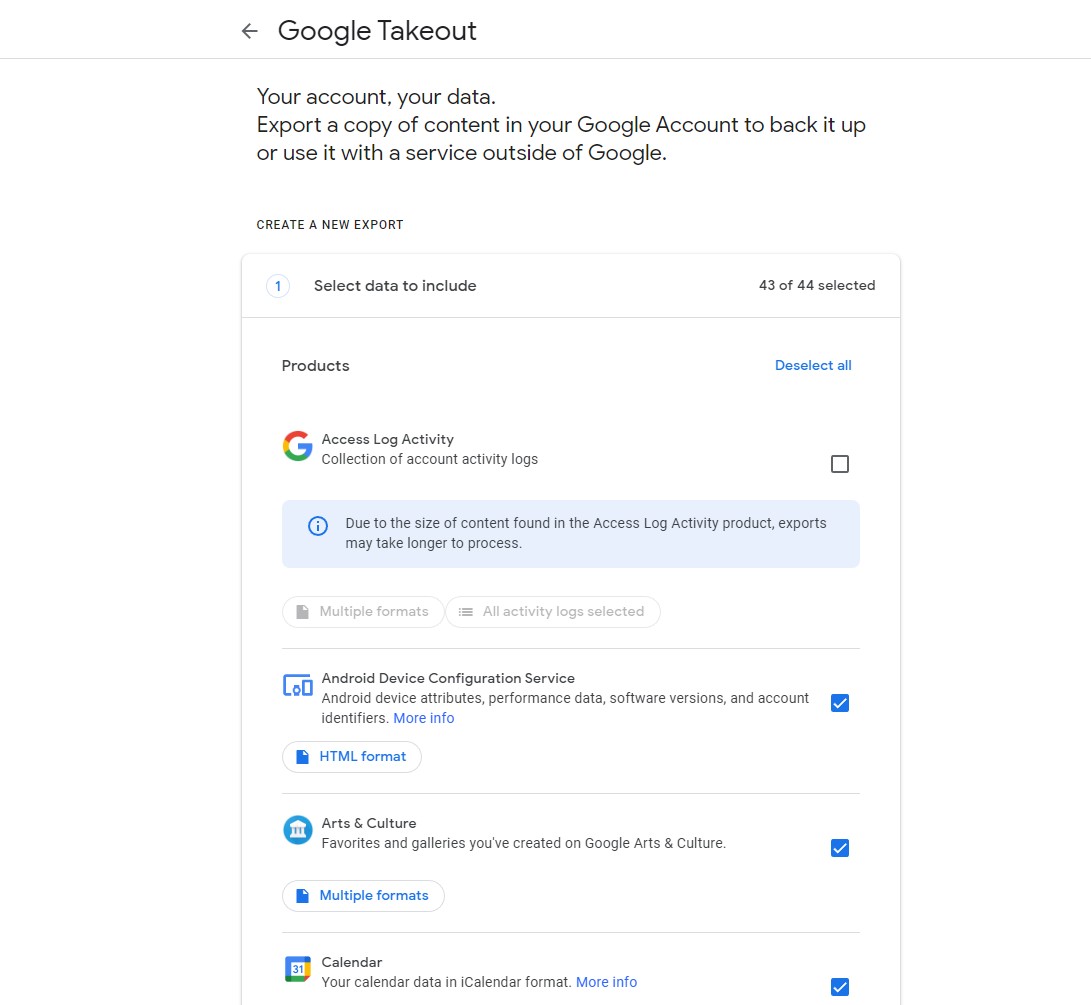Click the Arts & Culture museum icon
Screen dimensions: 1091x1005
pyautogui.click(x=297, y=830)
